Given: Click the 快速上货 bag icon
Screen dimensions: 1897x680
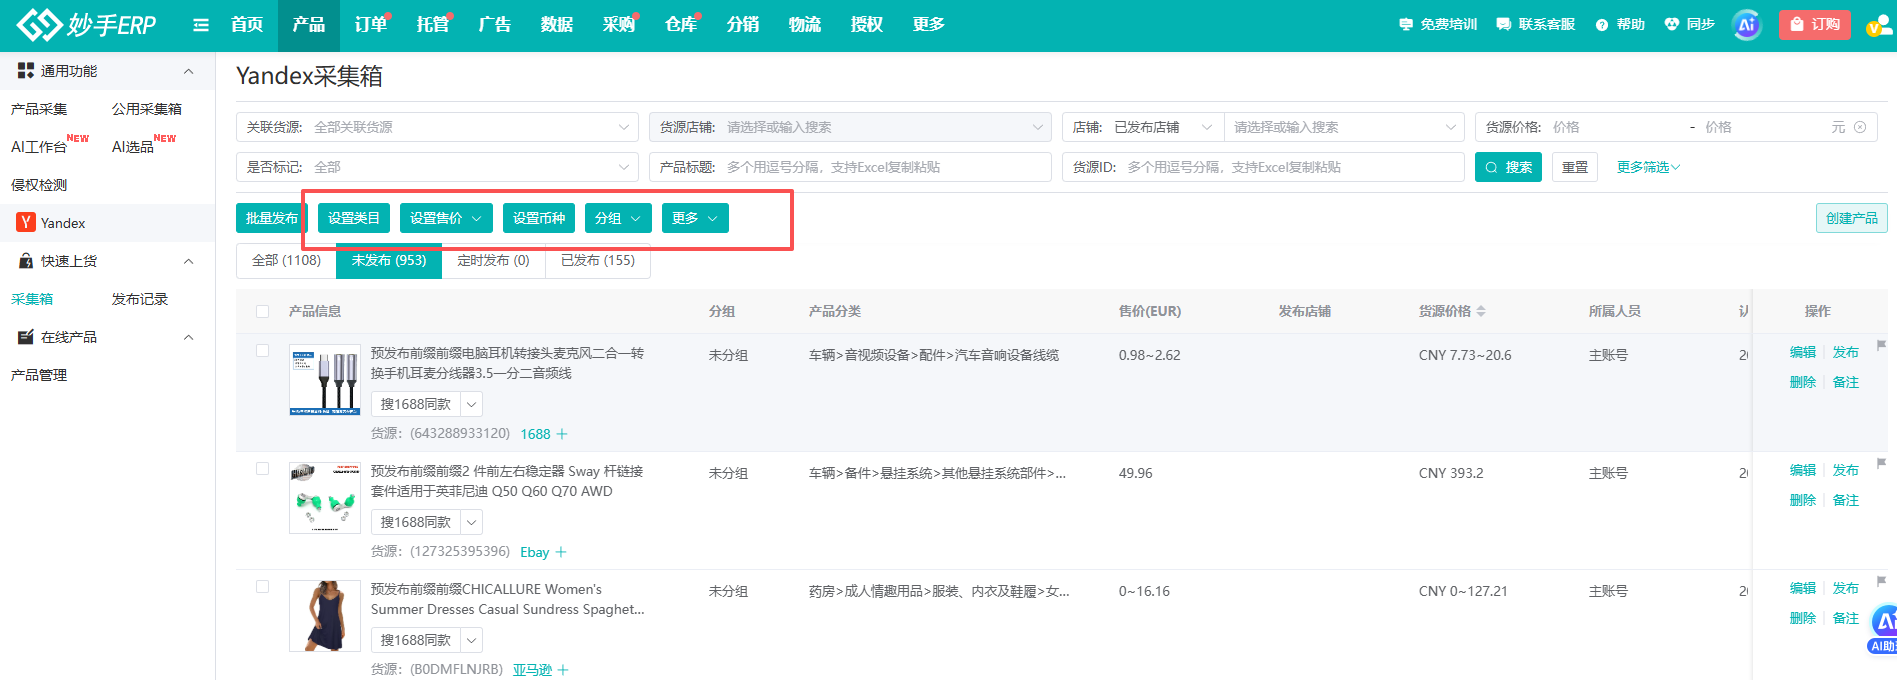Looking at the screenshot, I should [x=26, y=261].
